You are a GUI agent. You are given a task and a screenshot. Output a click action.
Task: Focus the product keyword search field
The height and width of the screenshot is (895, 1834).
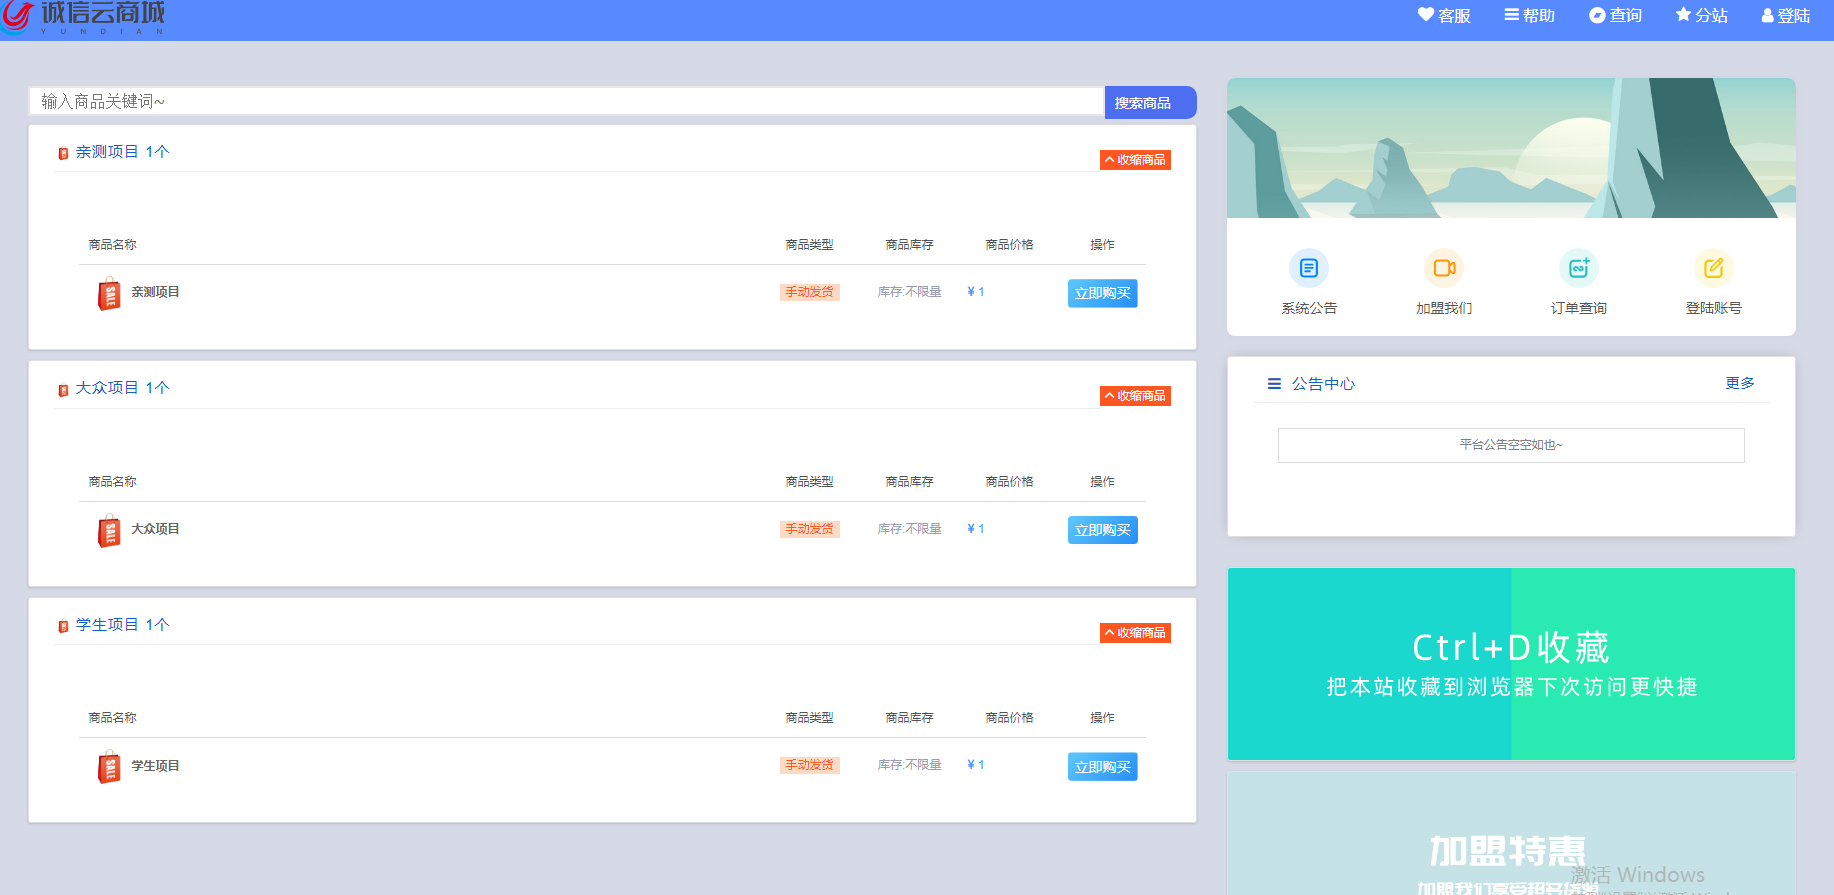point(566,102)
